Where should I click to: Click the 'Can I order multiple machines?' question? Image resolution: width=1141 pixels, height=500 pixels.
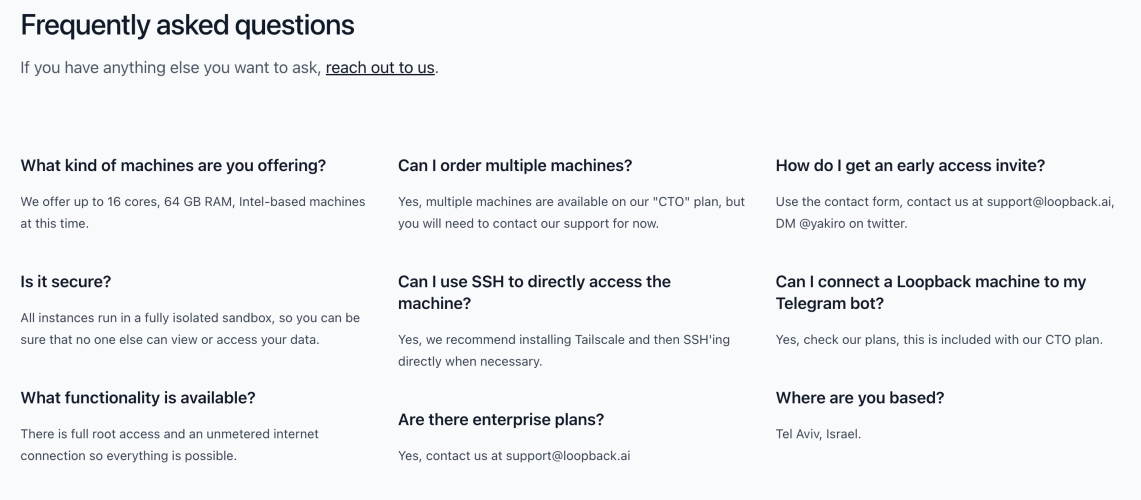(x=515, y=166)
